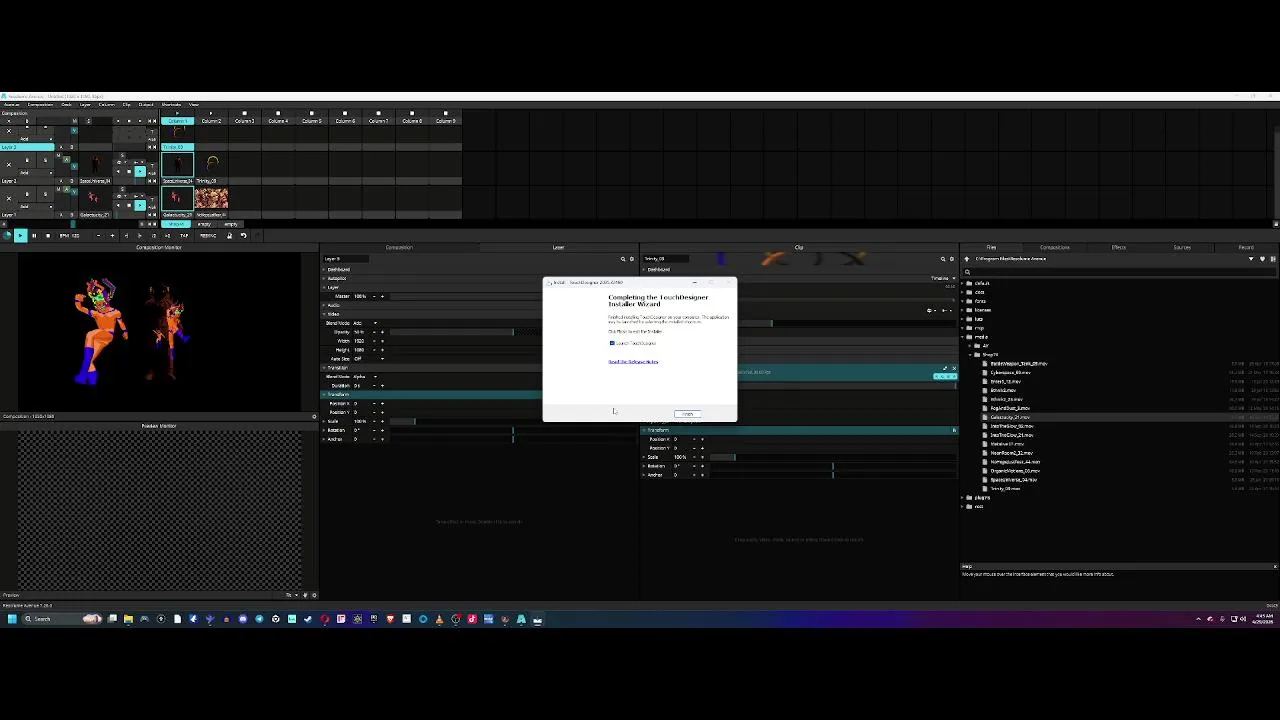Click the gear icon in Layer panel header
Image resolution: width=1280 pixels, height=720 pixels.
631,259
